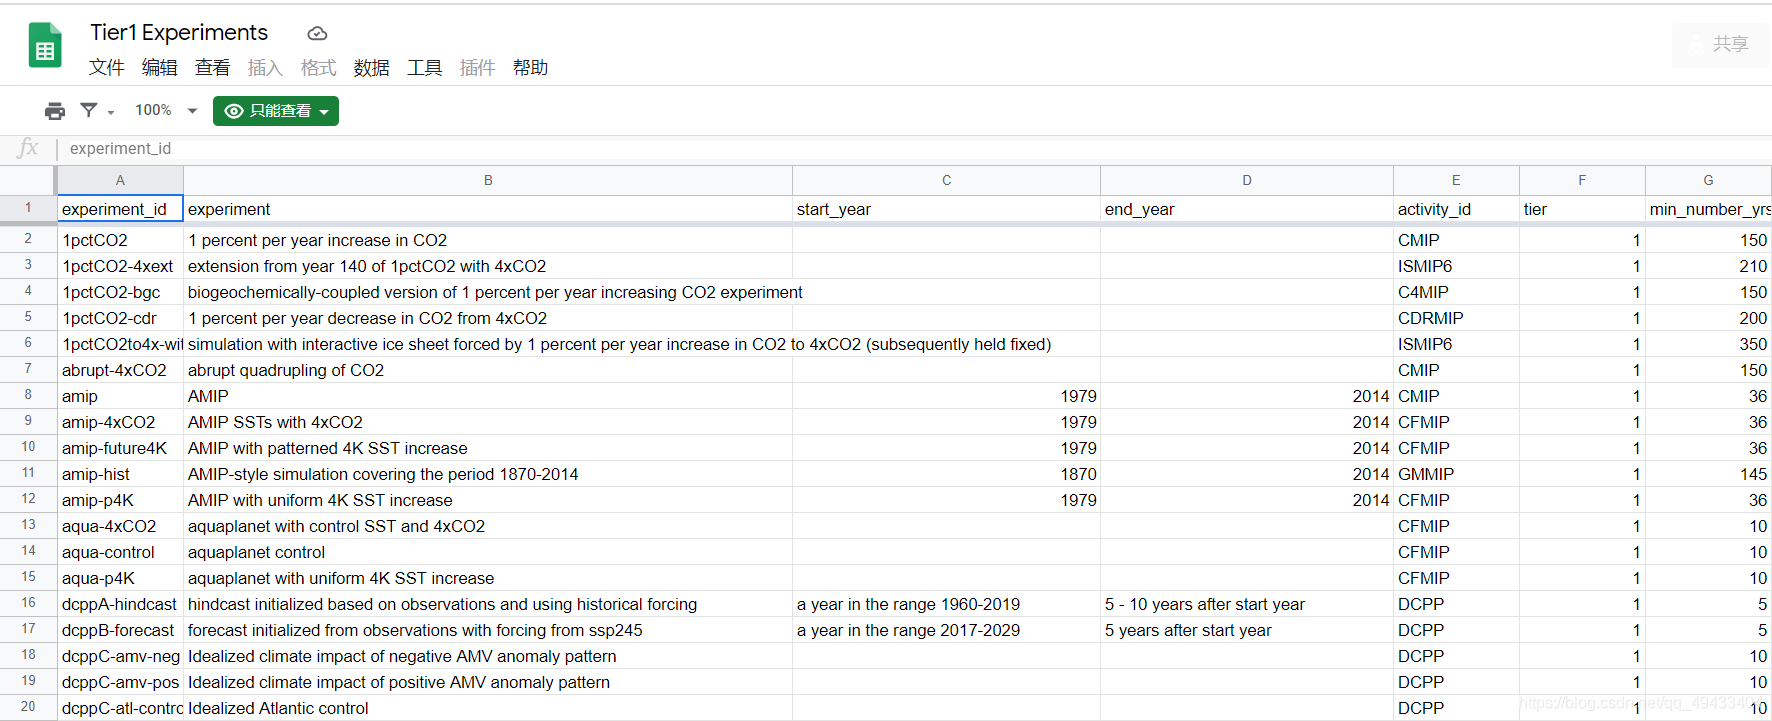Select cell experiment_id in A1
Image resolution: width=1772 pixels, height=721 pixels.
coord(120,208)
